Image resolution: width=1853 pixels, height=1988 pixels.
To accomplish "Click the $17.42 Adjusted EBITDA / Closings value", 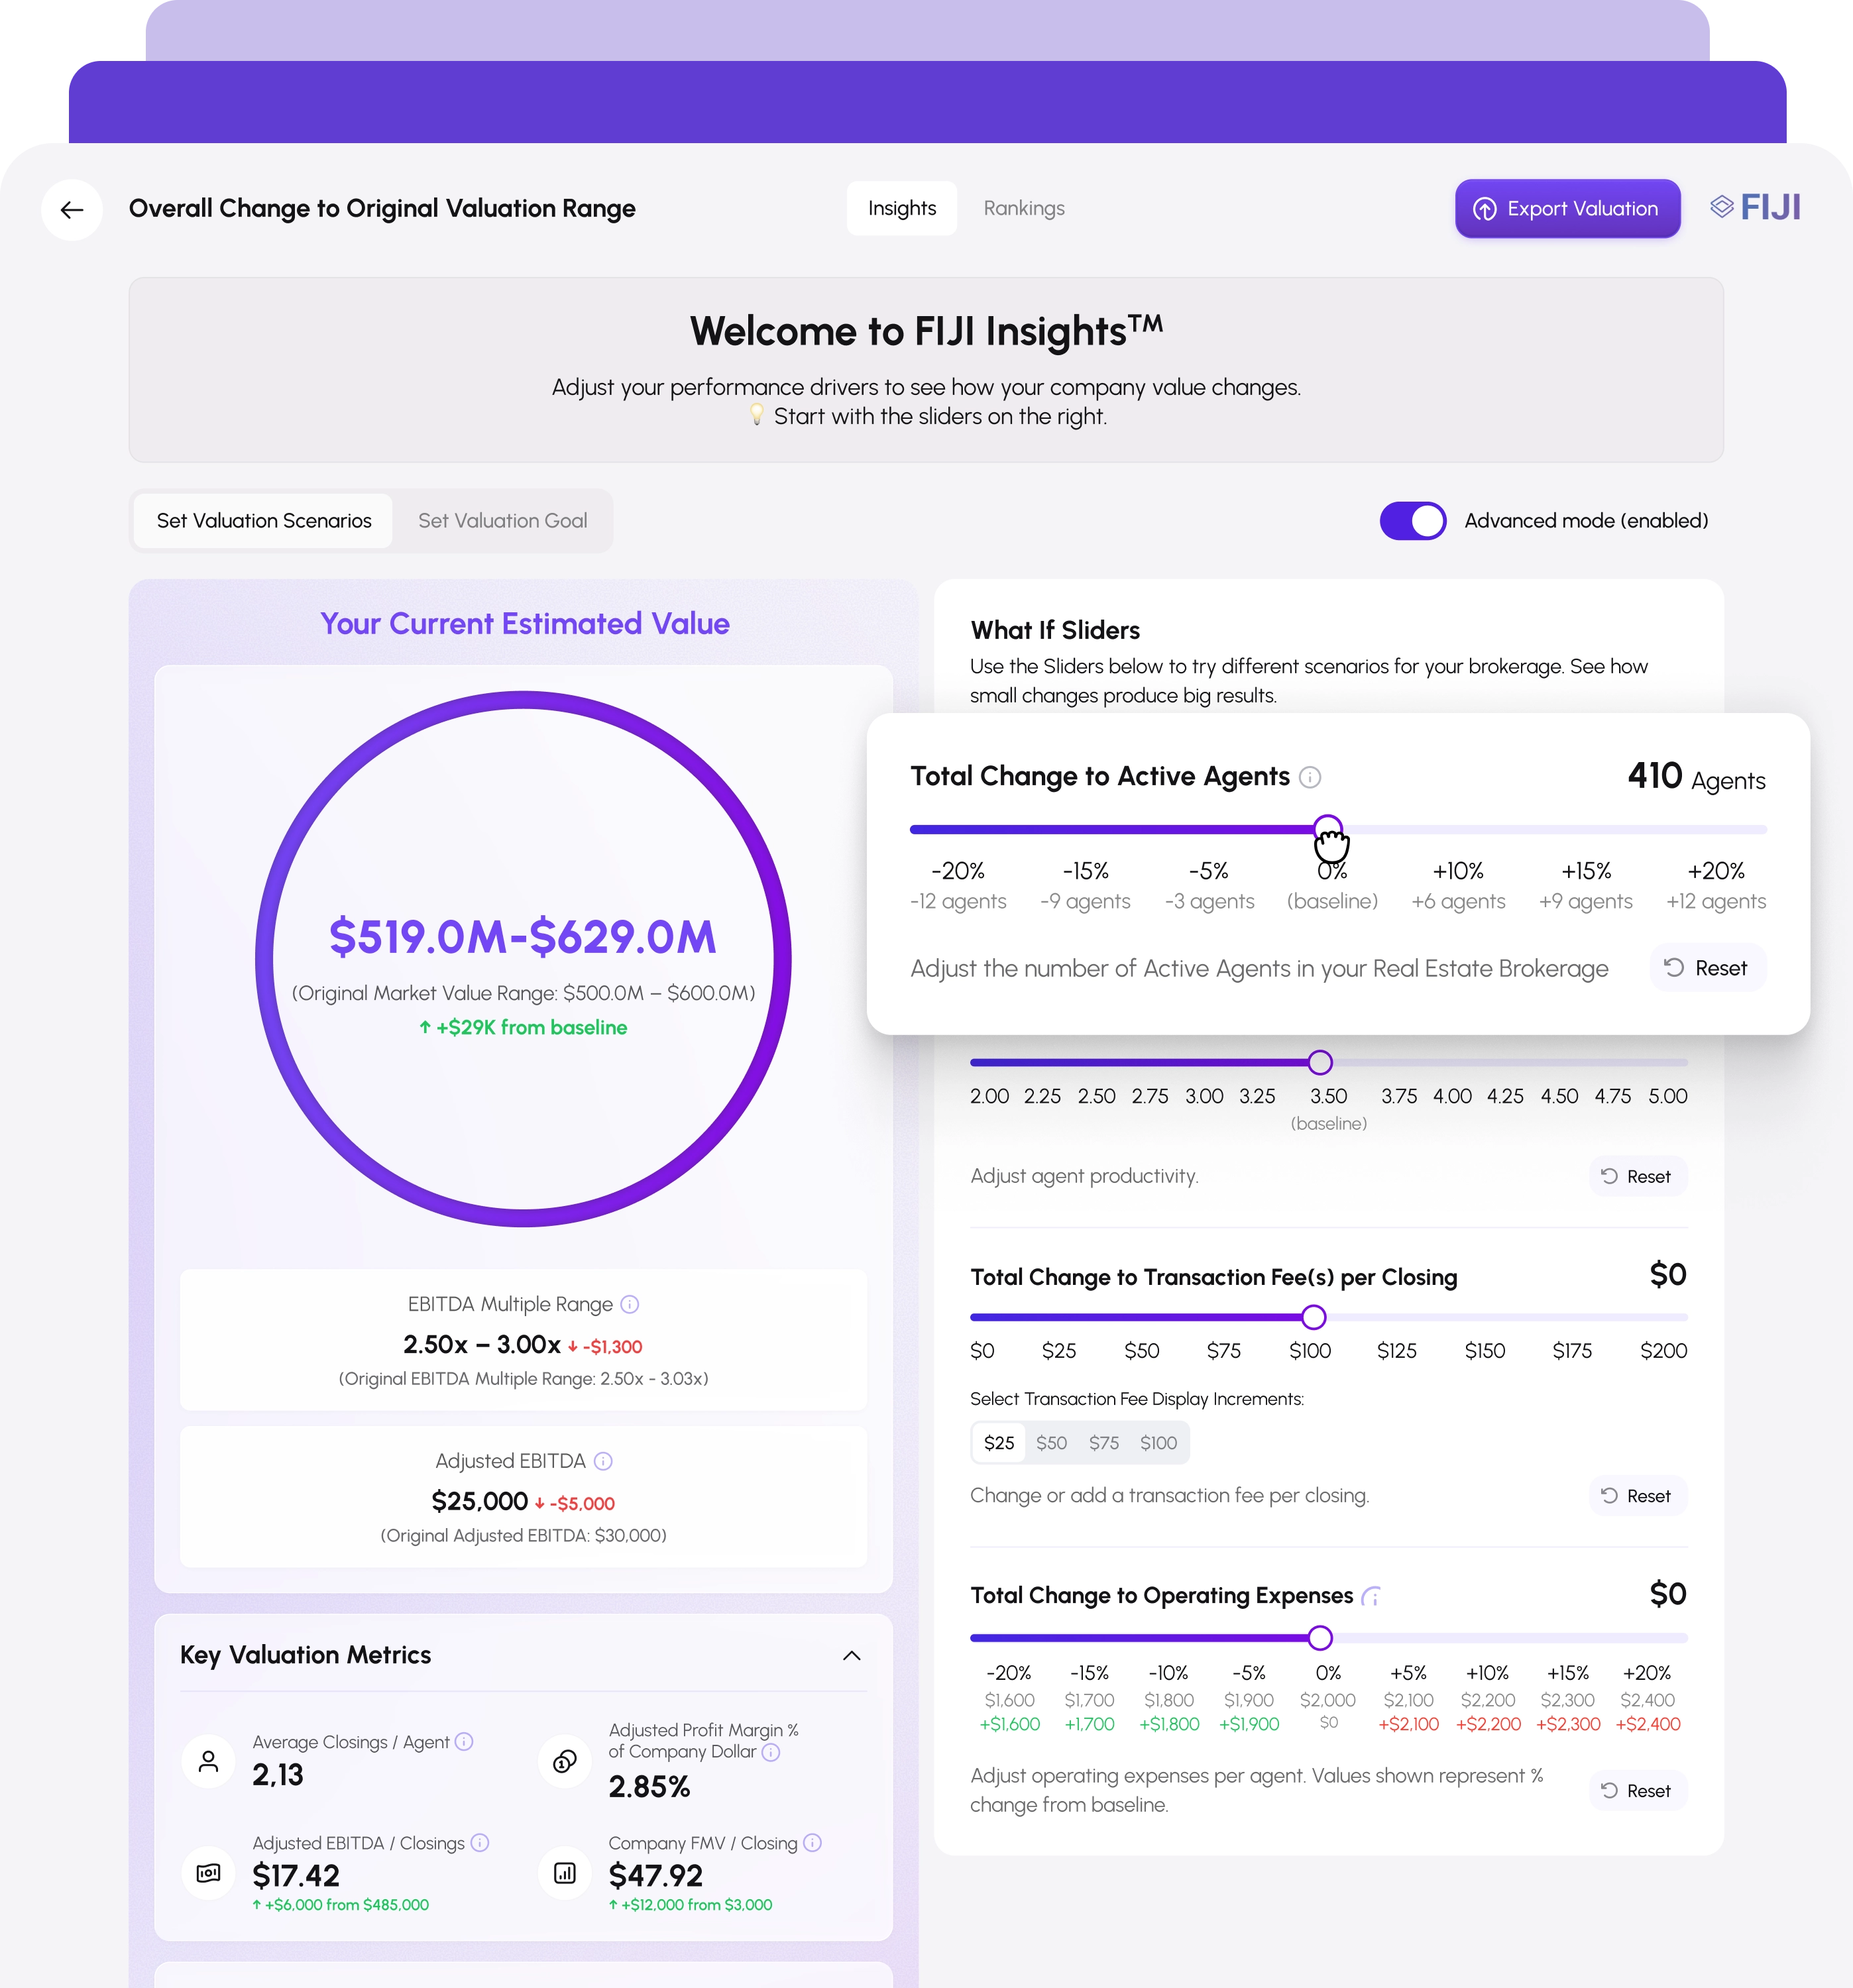I will coord(296,1875).
